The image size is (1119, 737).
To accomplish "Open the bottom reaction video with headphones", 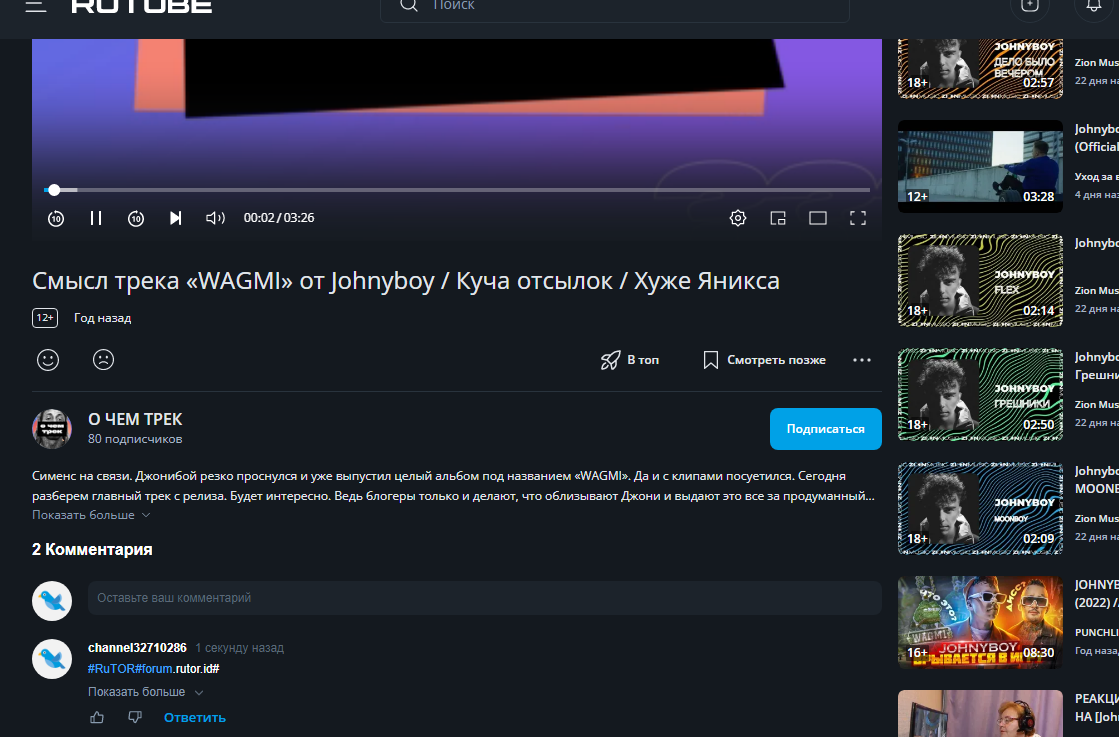I will [x=980, y=713].
